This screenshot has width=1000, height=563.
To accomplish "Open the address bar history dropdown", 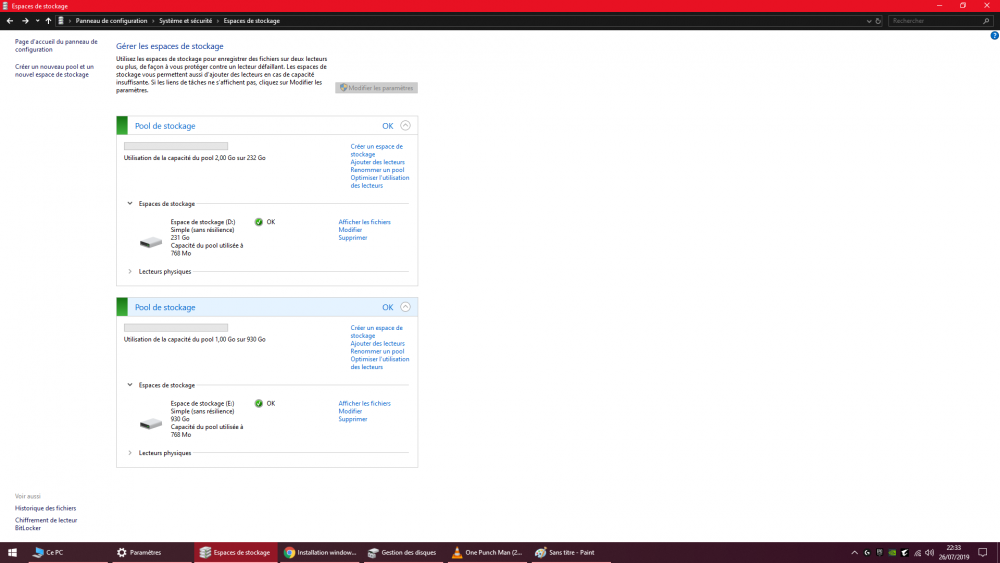I will 869,21.
